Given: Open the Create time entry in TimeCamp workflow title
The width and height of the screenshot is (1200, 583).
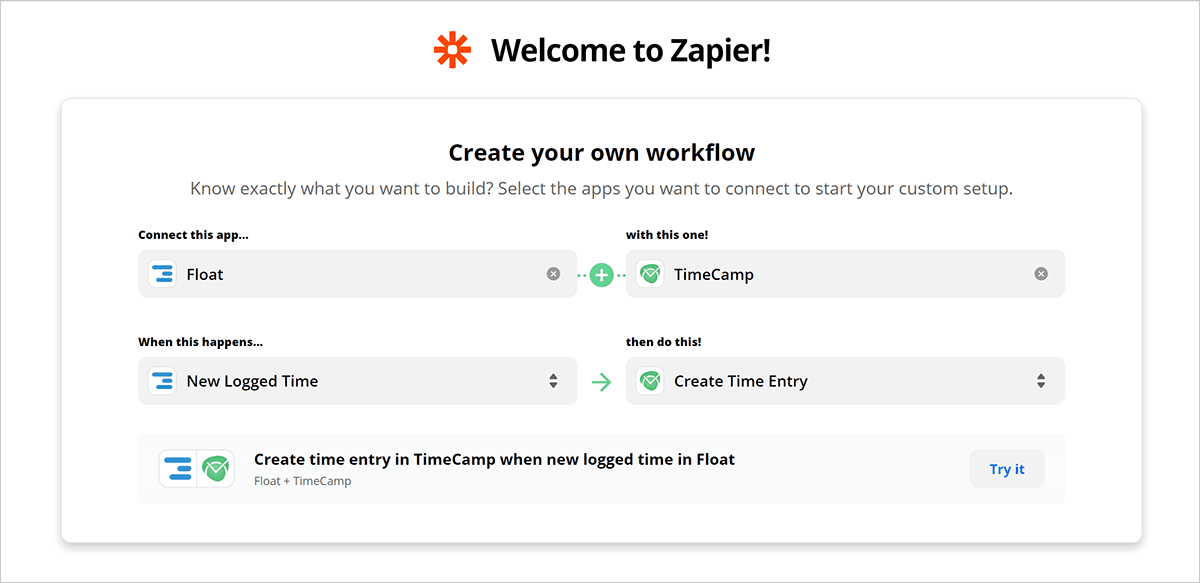Looking at the screenshot, I should tap(494, 460).
